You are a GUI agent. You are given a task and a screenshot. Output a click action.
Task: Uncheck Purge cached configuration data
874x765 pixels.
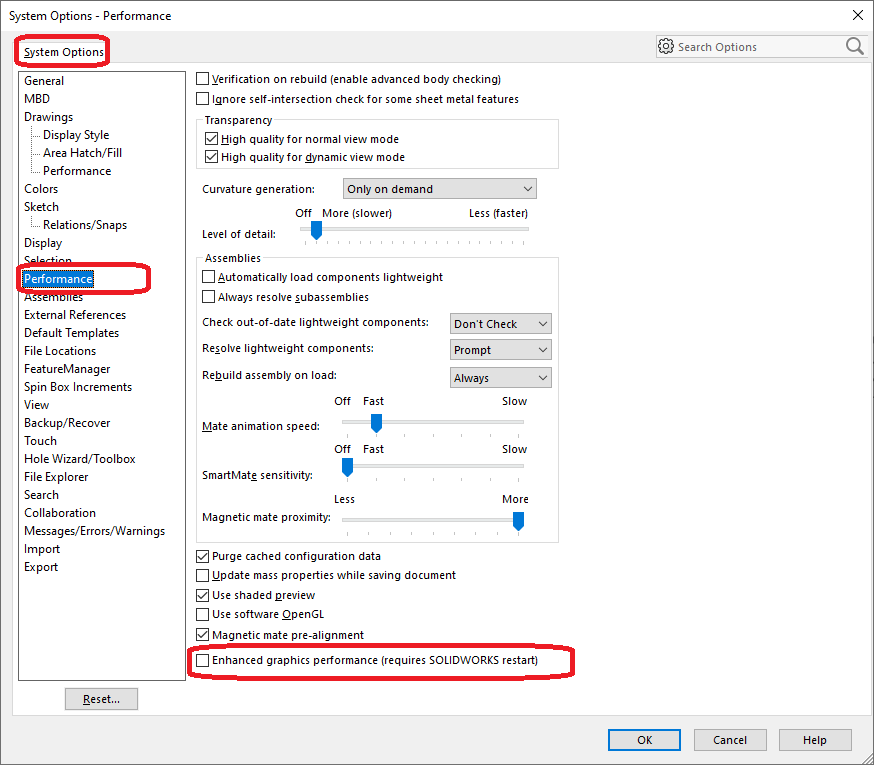[x=204, y=556]
